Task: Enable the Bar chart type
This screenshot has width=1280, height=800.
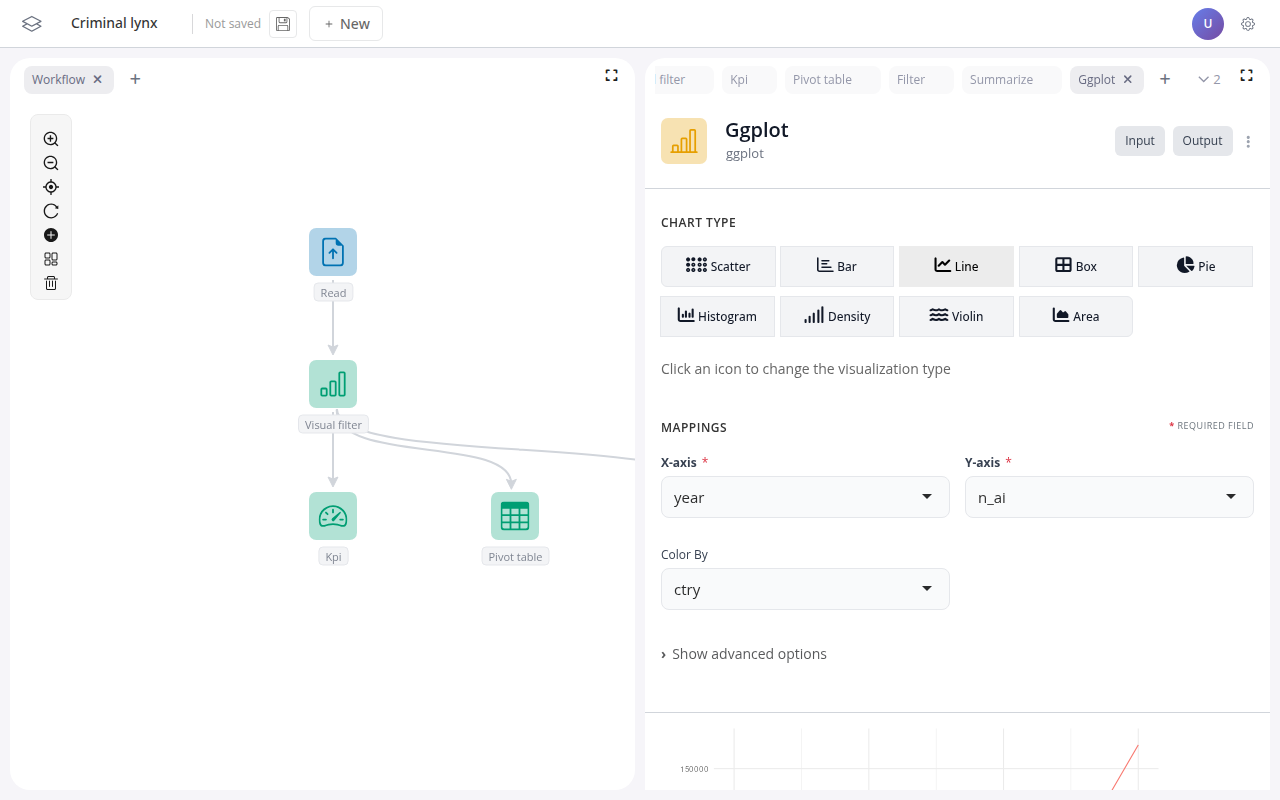Action: [x=837, y=266]
